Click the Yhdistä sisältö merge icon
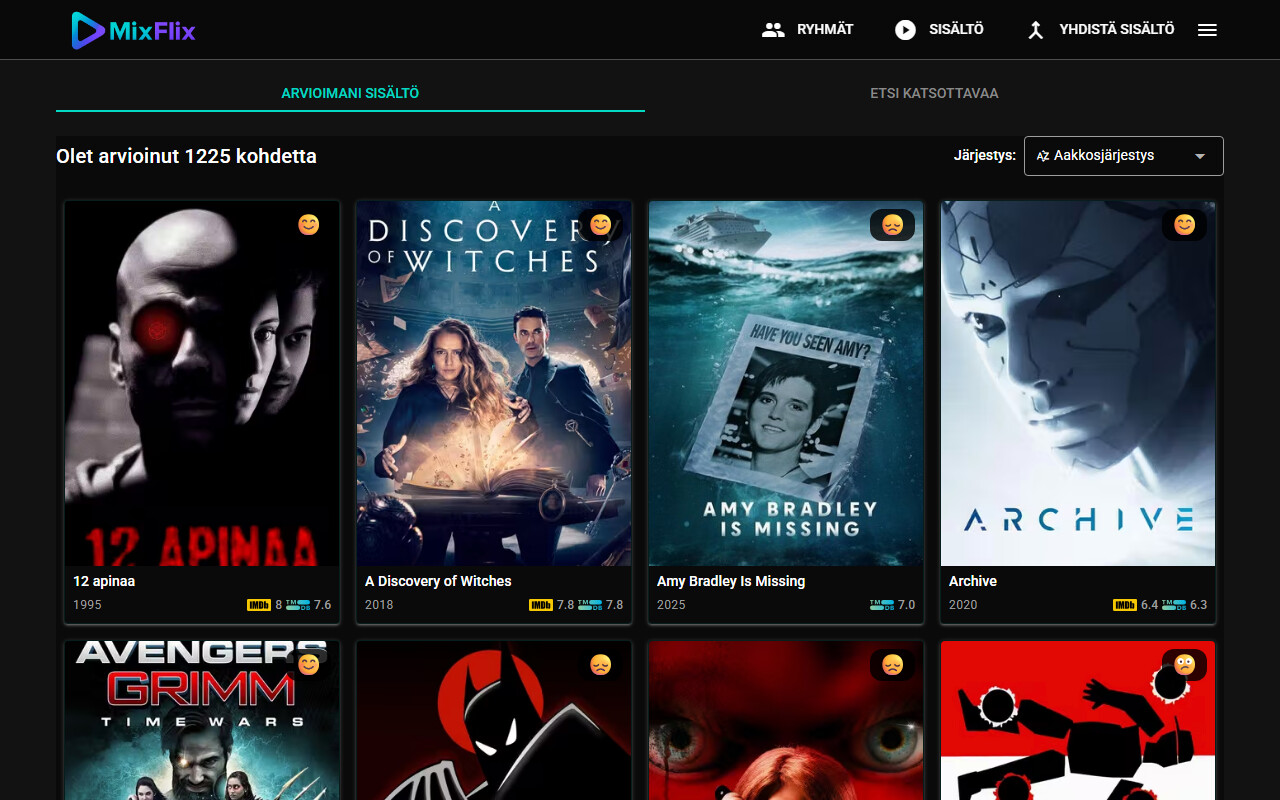 tap(1036, 30)
